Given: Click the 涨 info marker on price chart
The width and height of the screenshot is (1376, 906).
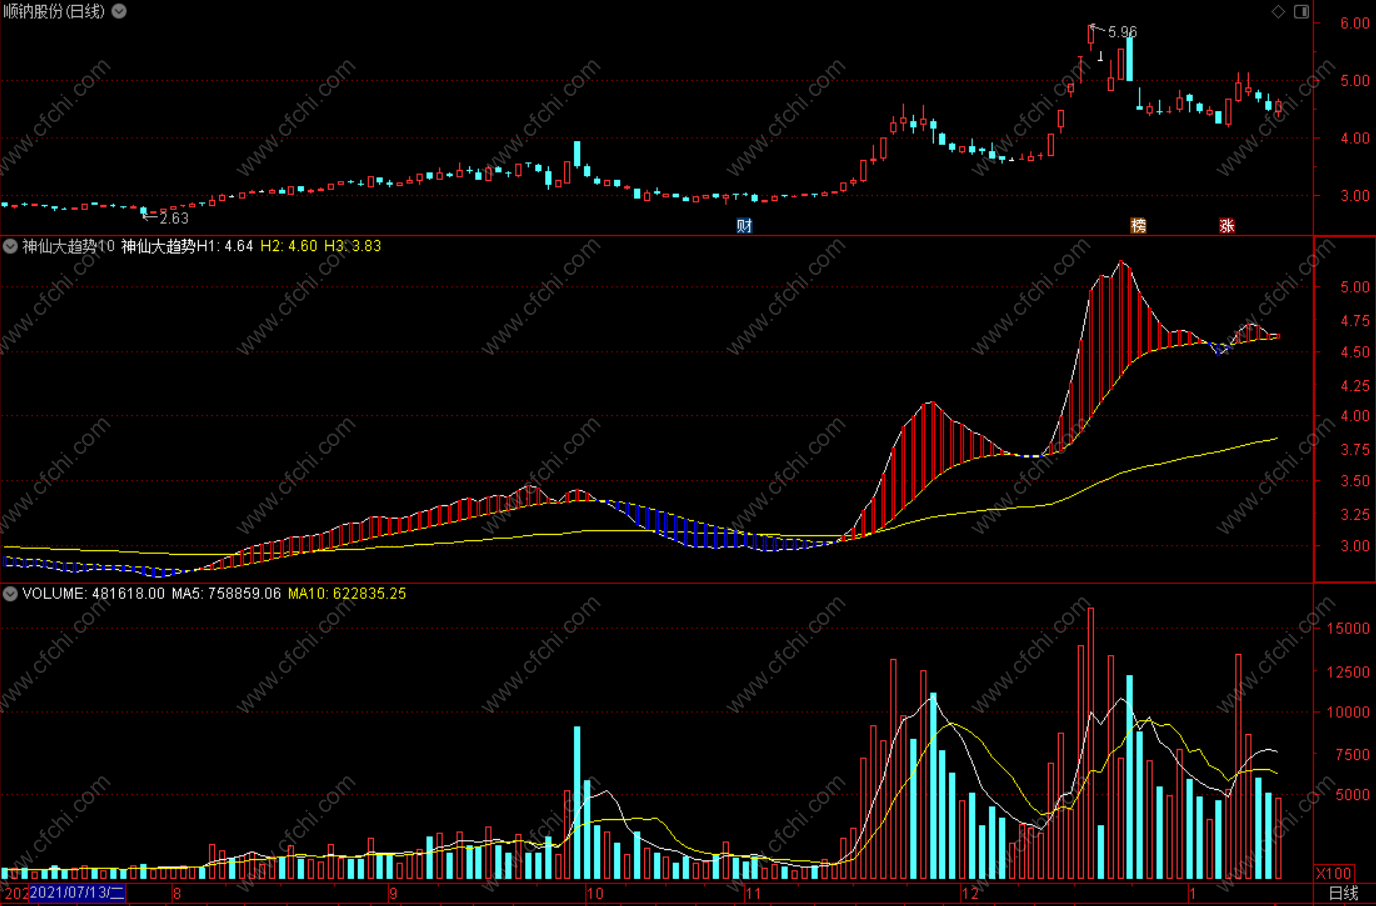Looking at the screenshot, I should (x=1227, y=225).
